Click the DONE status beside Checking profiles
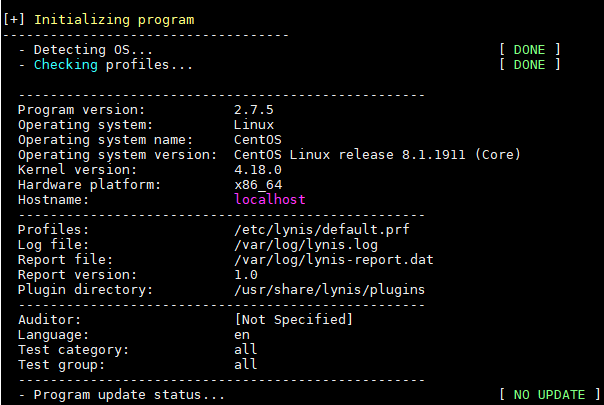 point(529,65)
